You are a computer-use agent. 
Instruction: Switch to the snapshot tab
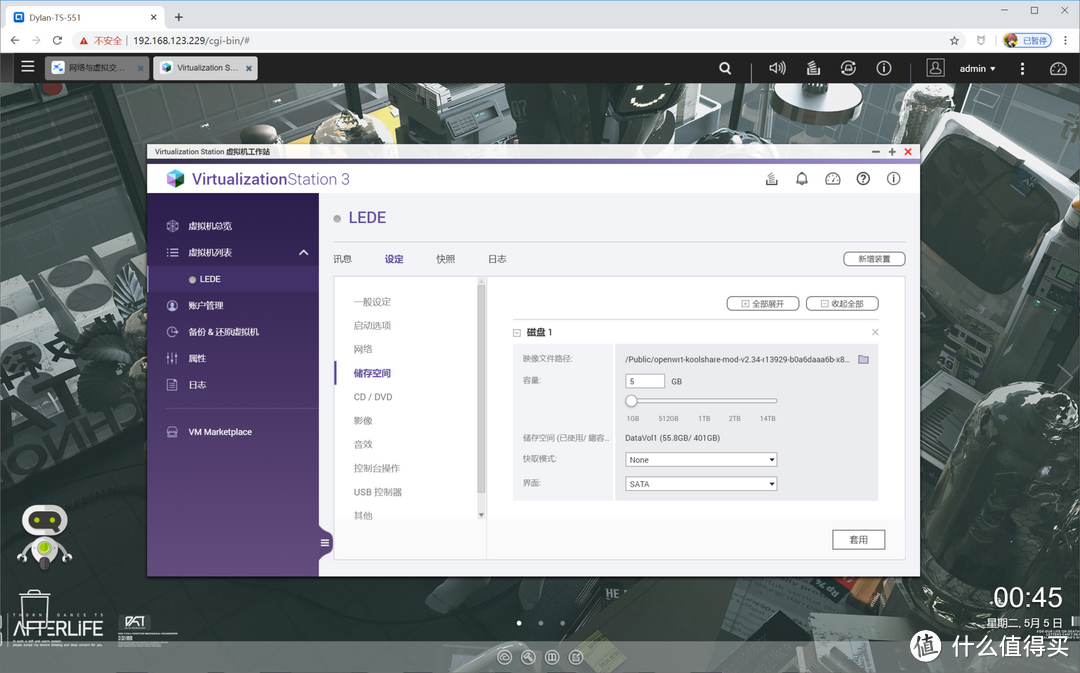tap(446, 259)
